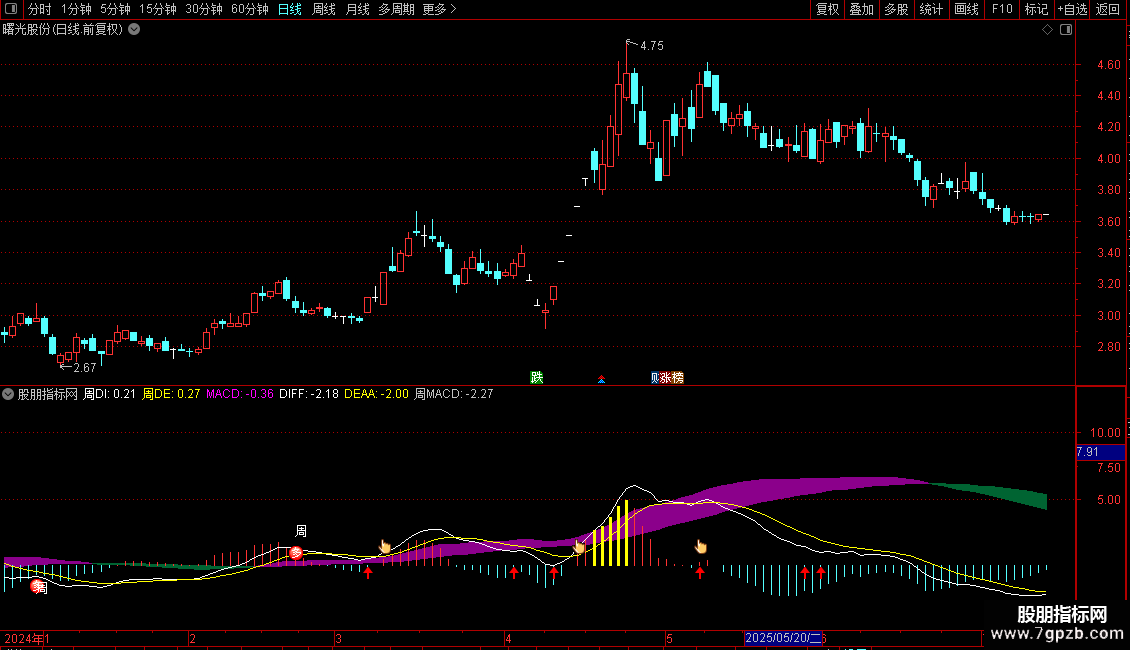Click the 周DI: 0.21 indicator value
Viewport: 1130px width, 650px height.
tap(110, 394)
